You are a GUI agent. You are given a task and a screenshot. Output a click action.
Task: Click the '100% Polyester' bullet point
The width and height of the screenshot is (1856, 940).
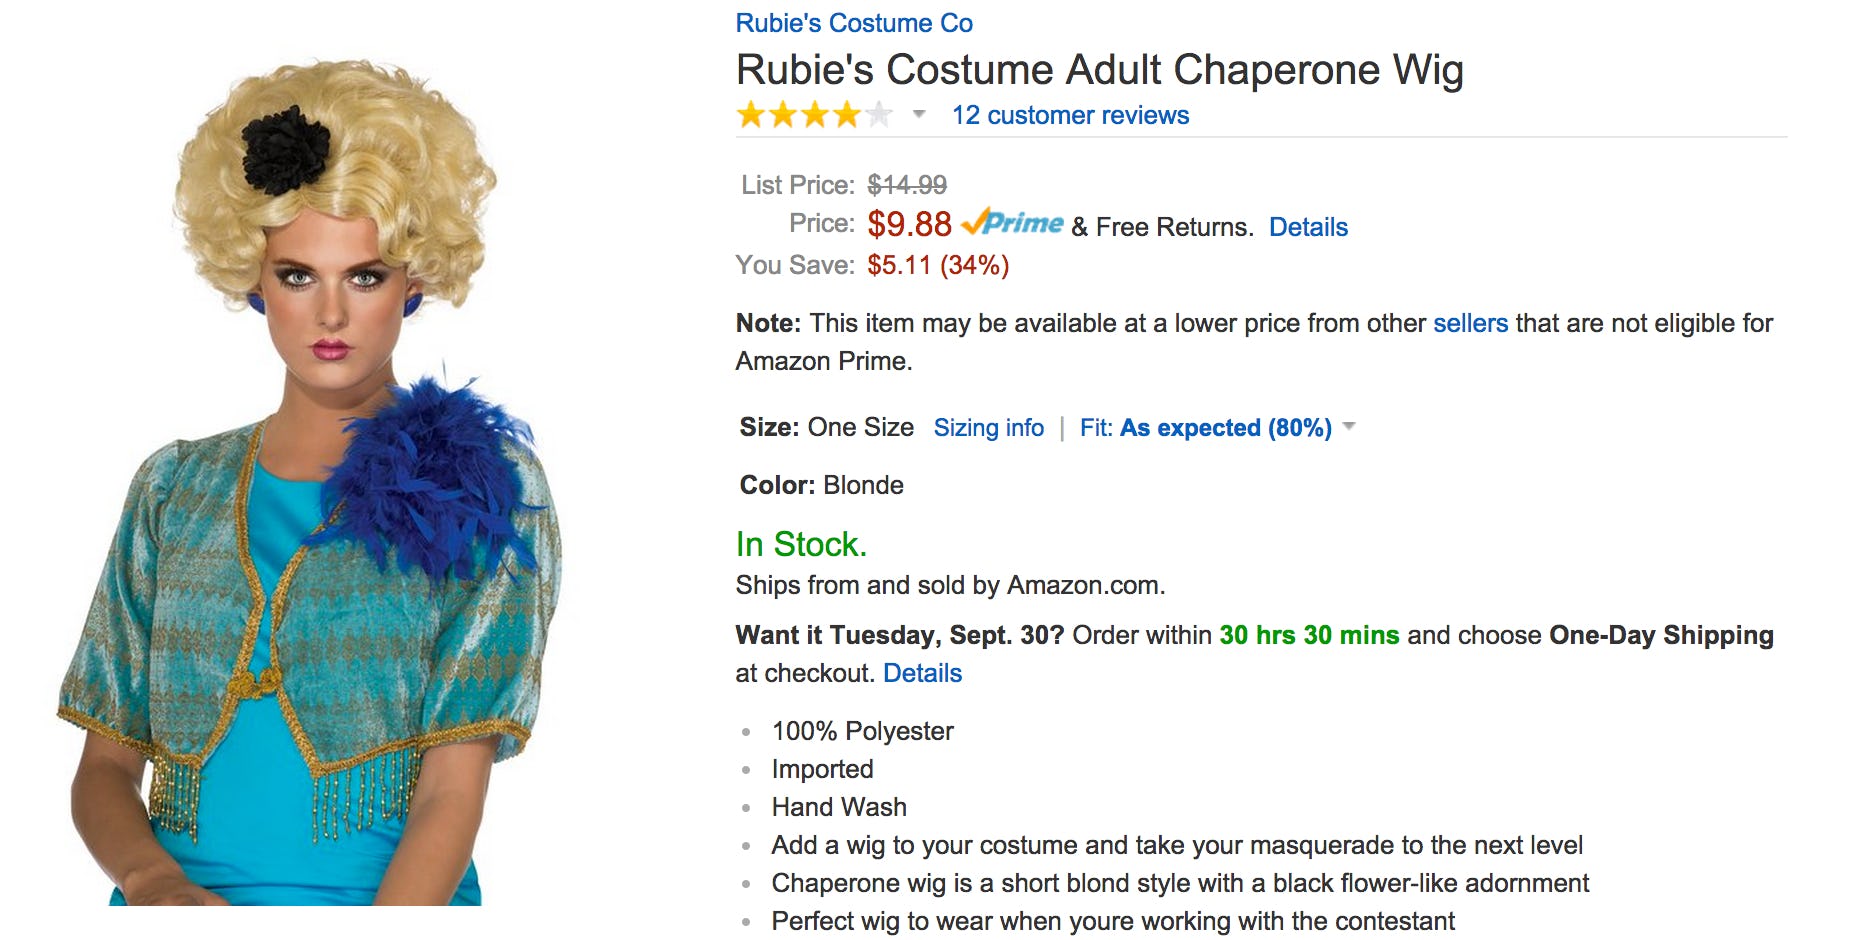[x=862, y=731]
